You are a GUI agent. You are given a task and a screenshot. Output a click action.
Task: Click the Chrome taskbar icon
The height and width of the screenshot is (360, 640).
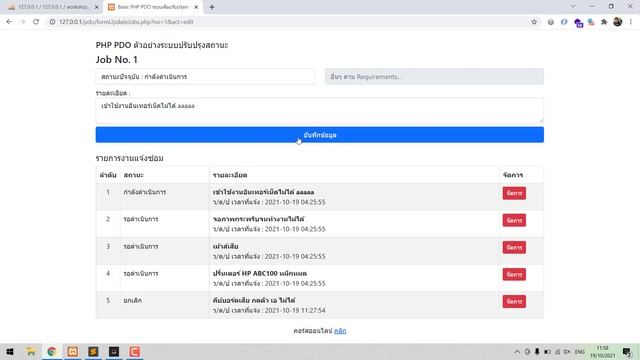point(51,352)
